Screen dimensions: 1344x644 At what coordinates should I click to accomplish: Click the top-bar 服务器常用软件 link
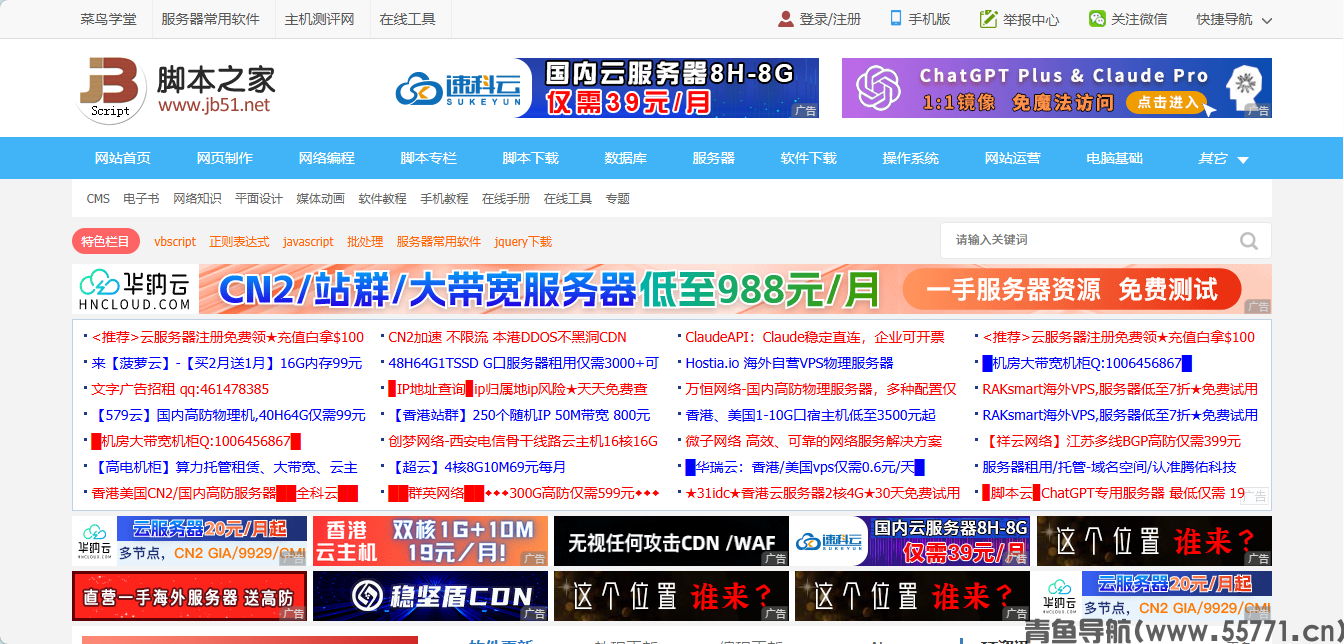pos(210,19)
